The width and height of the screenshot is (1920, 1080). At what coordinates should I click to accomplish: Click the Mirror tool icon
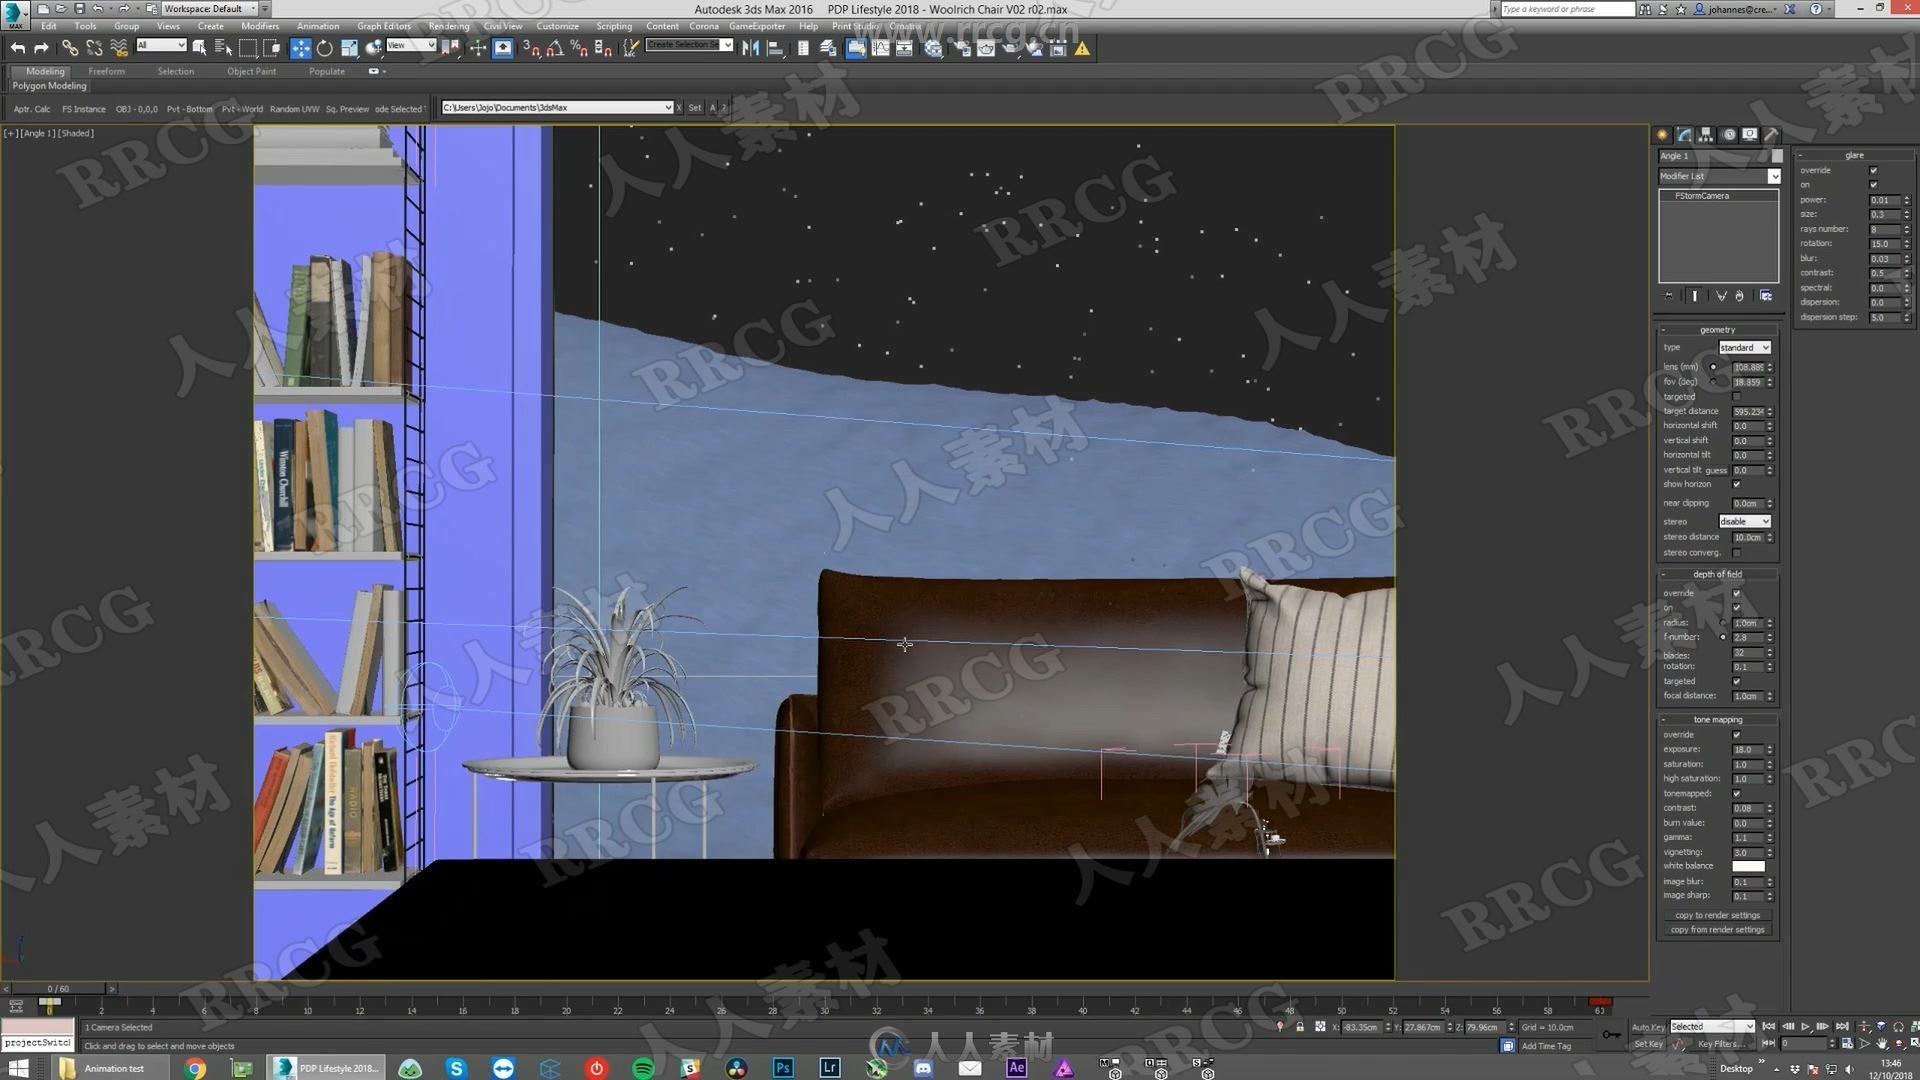point(750,48)
